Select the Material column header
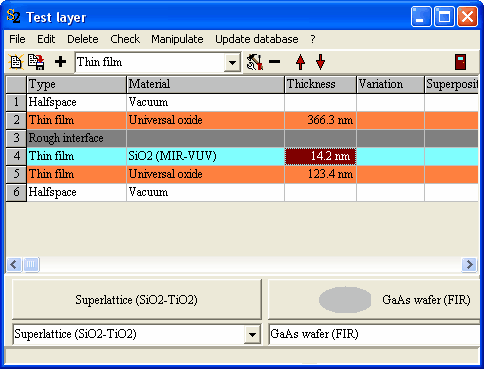484x369 pixels. click(205, 84)
